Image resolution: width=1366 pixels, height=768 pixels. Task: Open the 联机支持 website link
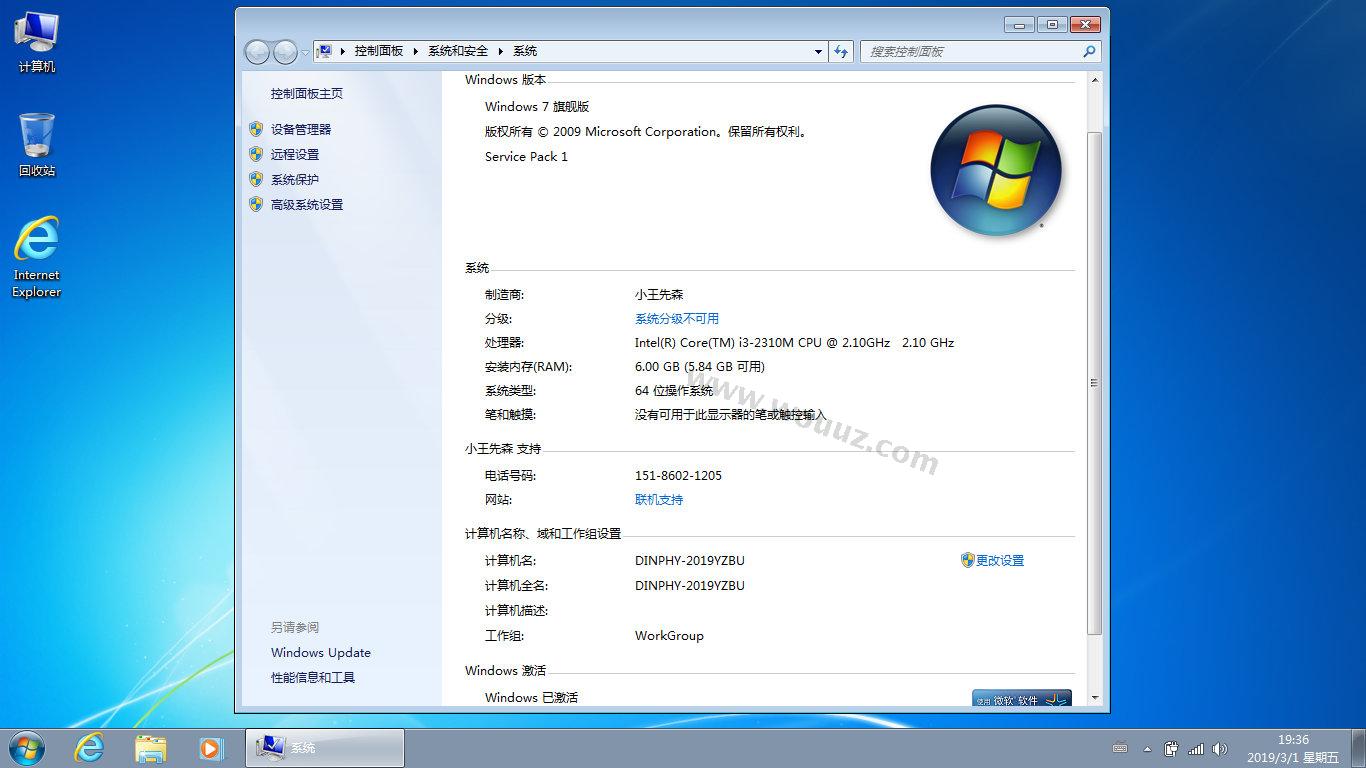pos(659,500)
